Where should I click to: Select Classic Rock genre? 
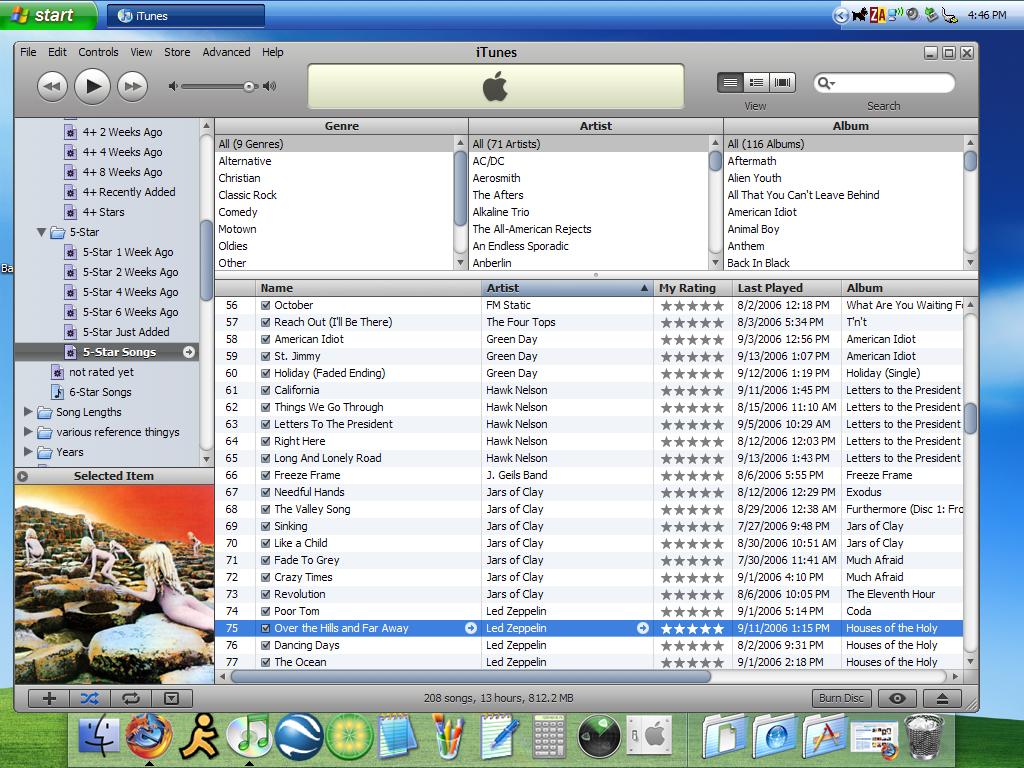[x=248, y=195]
